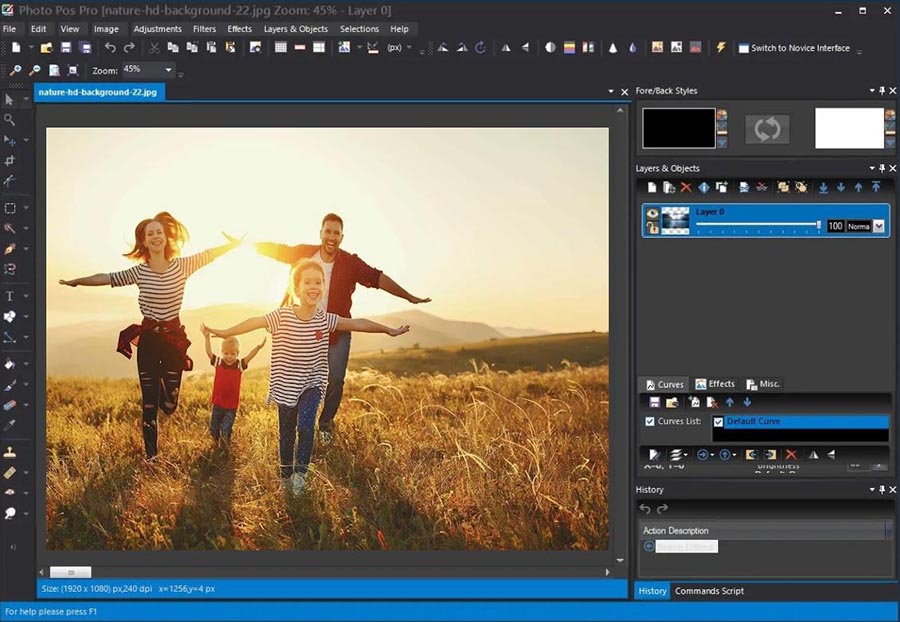900x622 pixels.
Task: Open layer properties with the blue info icon
Action: [x=704, y=187]
